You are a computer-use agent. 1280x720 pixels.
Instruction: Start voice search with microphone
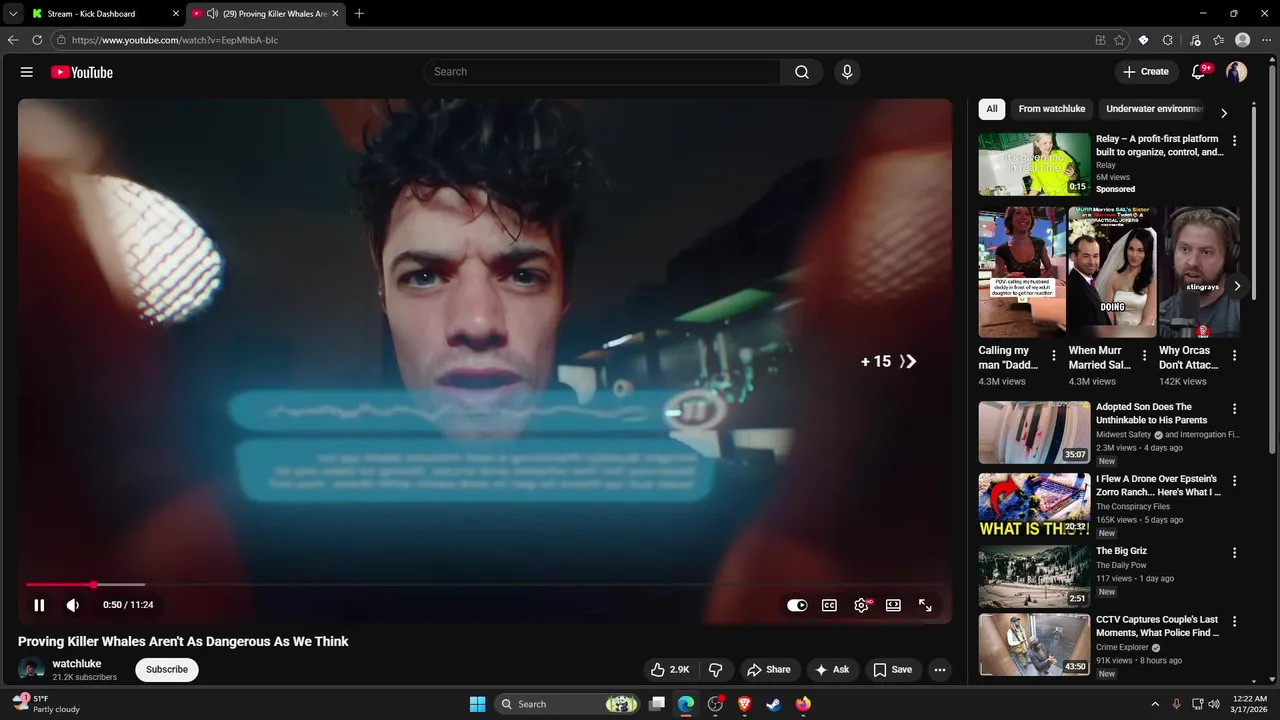coord(847,72)
